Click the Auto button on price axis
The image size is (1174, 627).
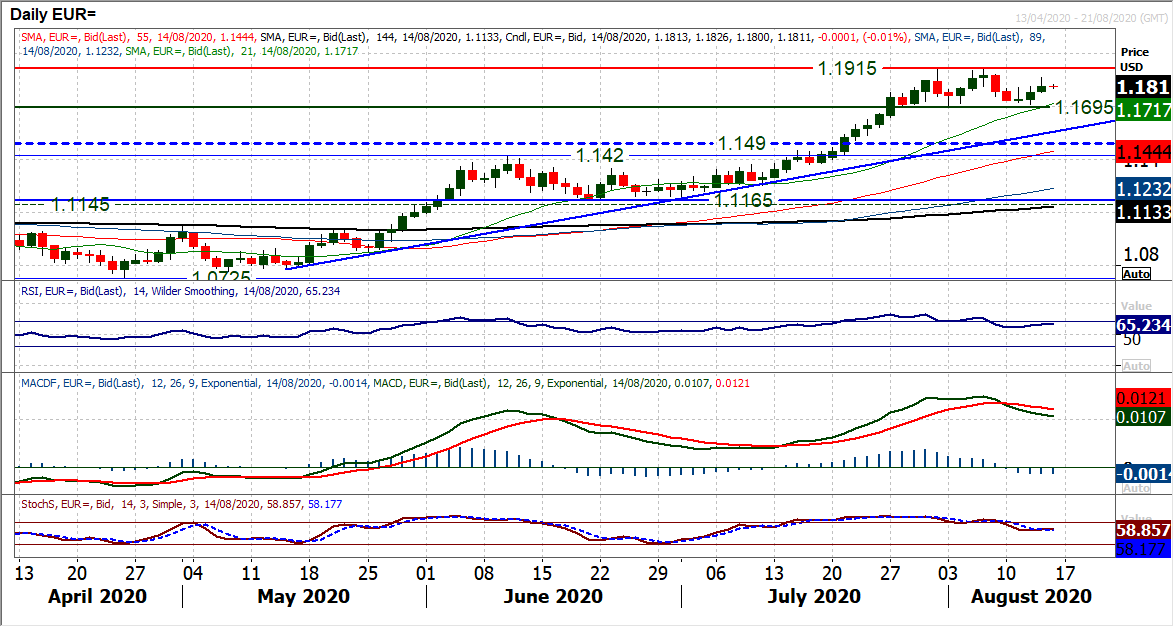pyautogui.click(x=1137, y=273)
